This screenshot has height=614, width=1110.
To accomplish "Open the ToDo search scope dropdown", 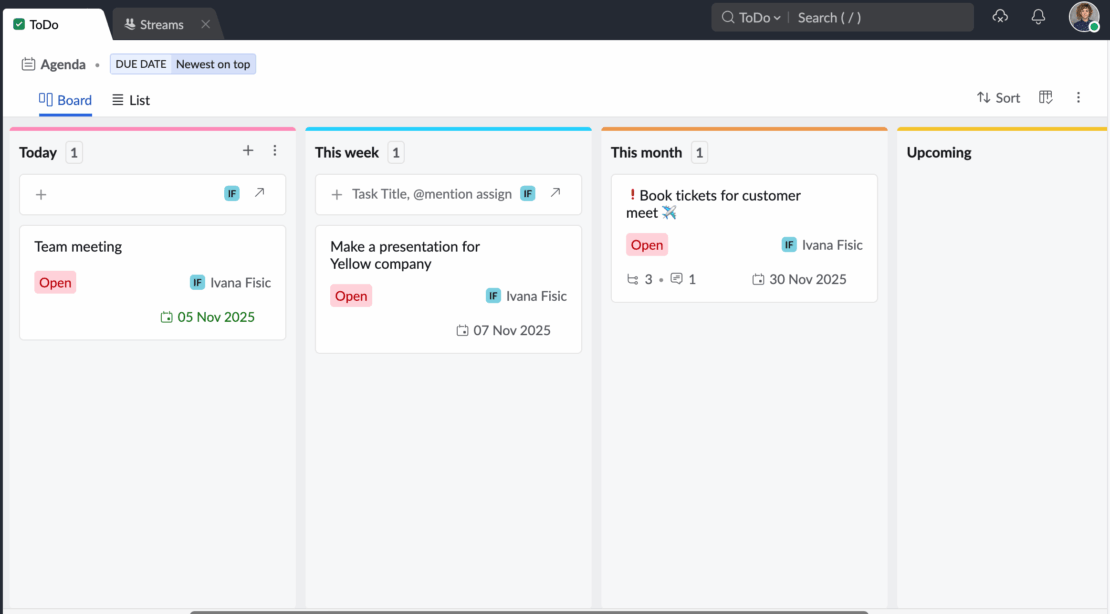I will click(750, 17).
